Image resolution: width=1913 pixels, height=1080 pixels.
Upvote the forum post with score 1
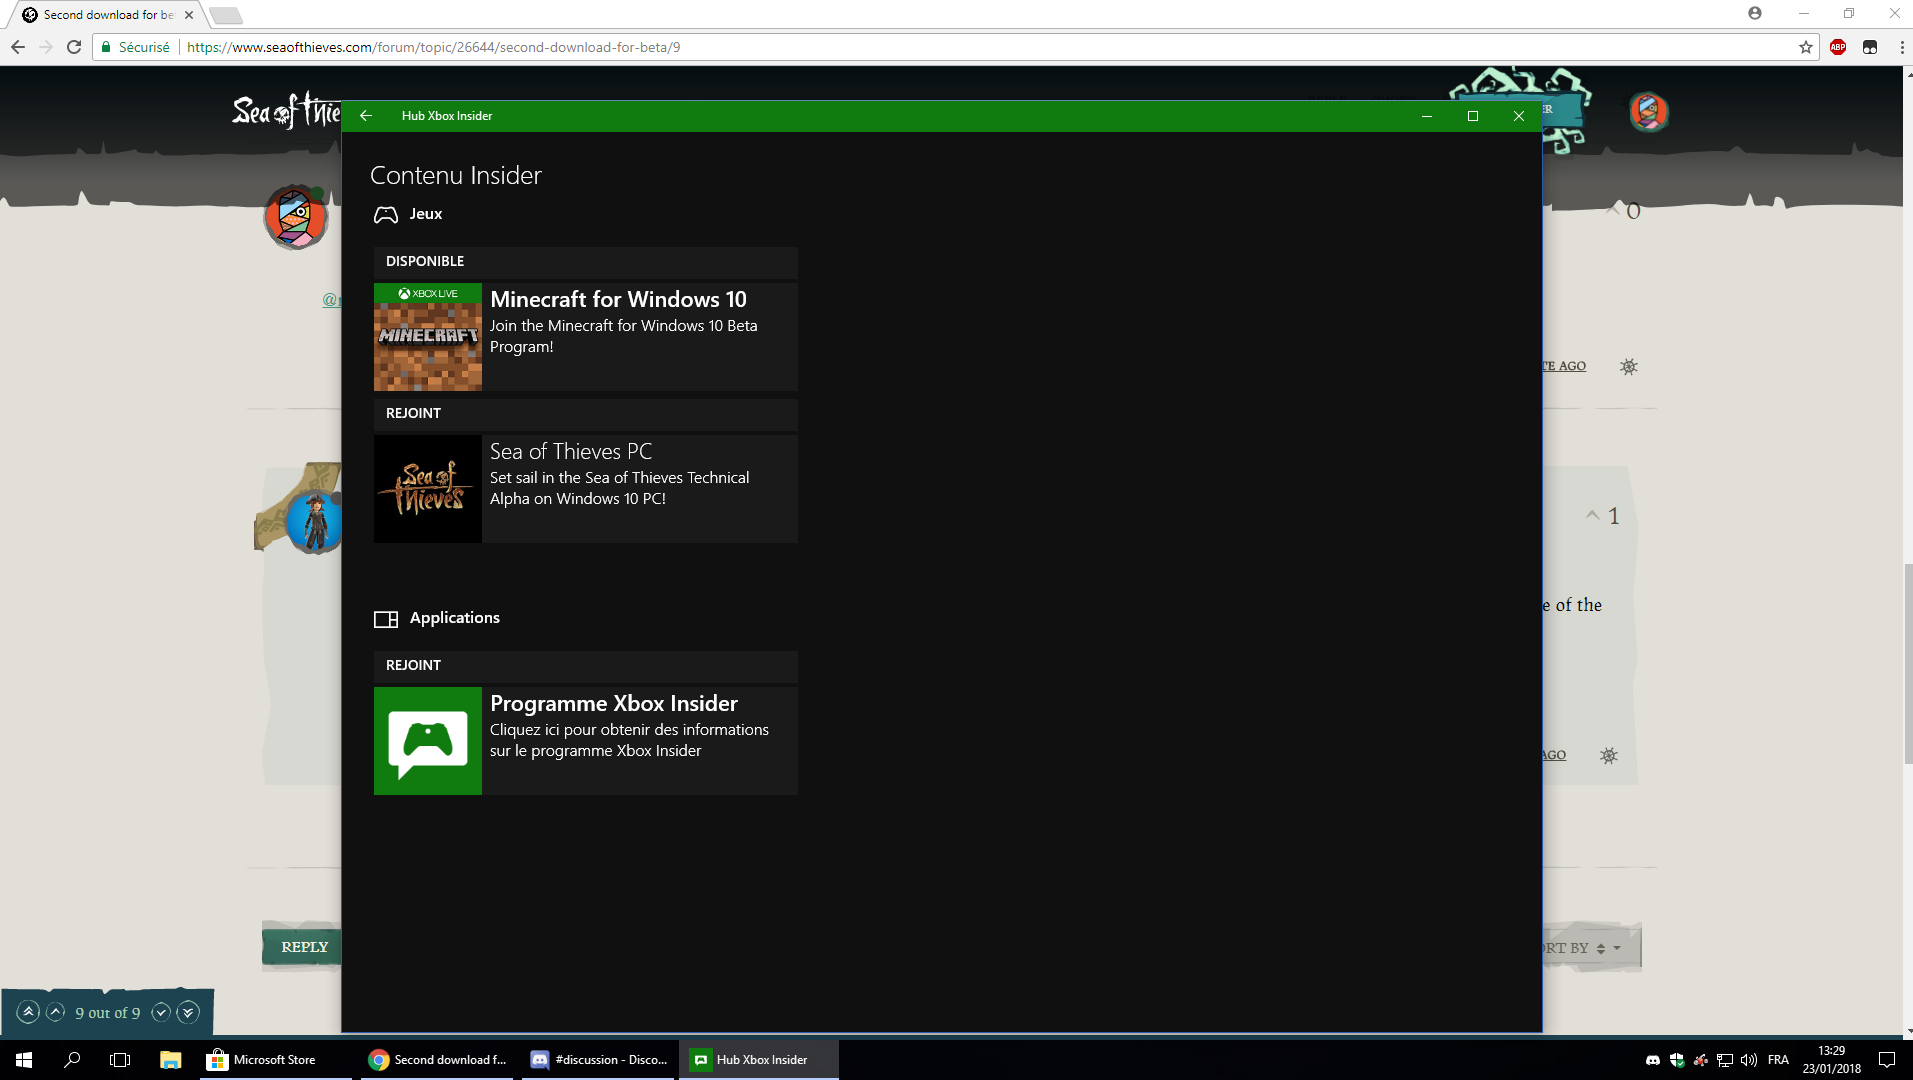(1592, 515)
